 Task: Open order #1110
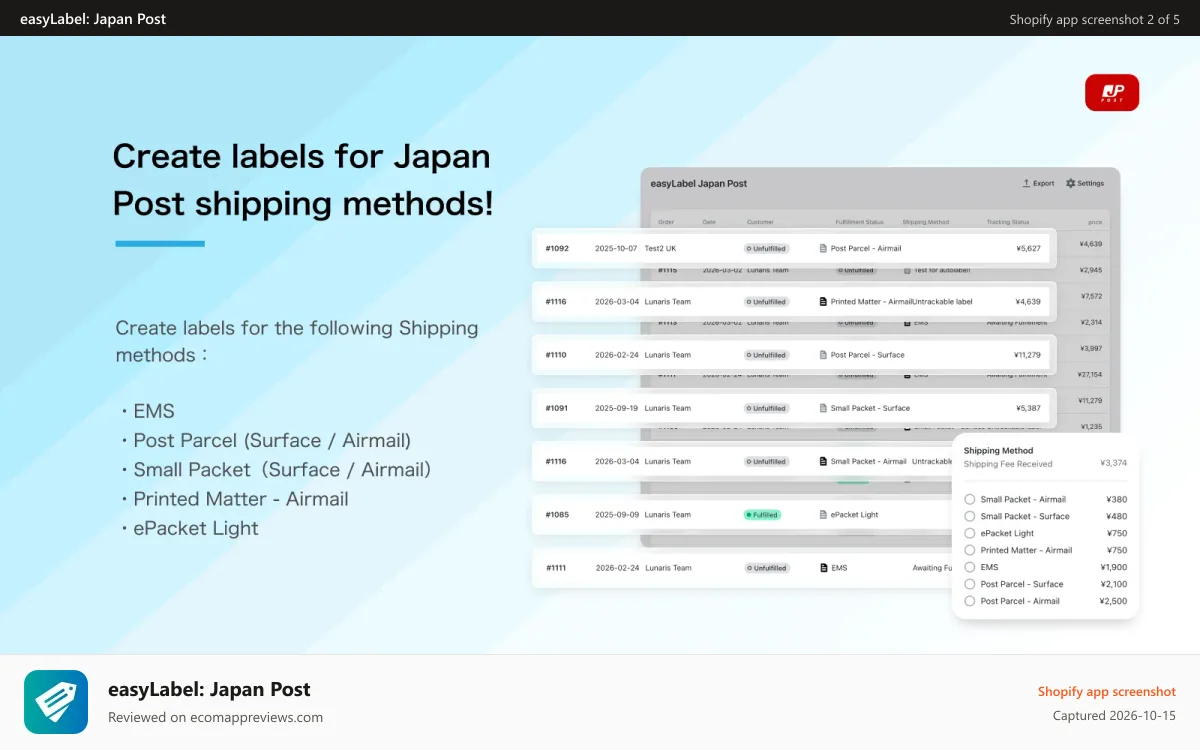[x=556, y=355]
